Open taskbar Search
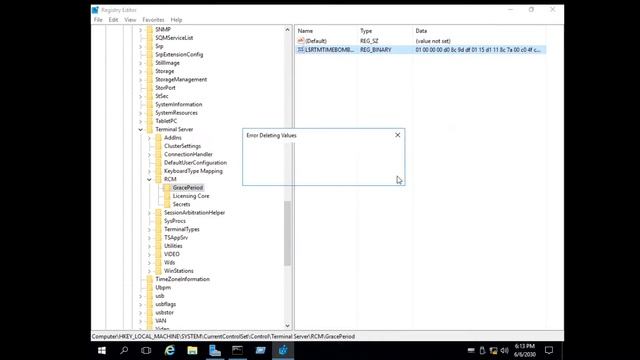The width and height of the screenshot is (640, 360). [124, 350]
